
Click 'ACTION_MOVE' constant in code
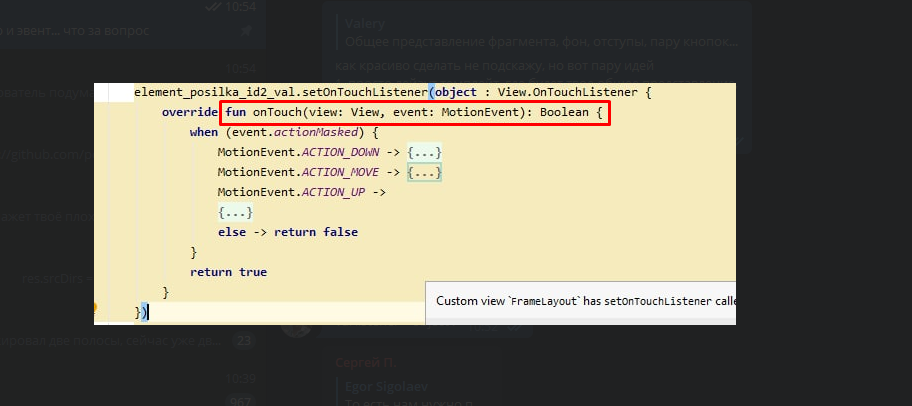342,173
